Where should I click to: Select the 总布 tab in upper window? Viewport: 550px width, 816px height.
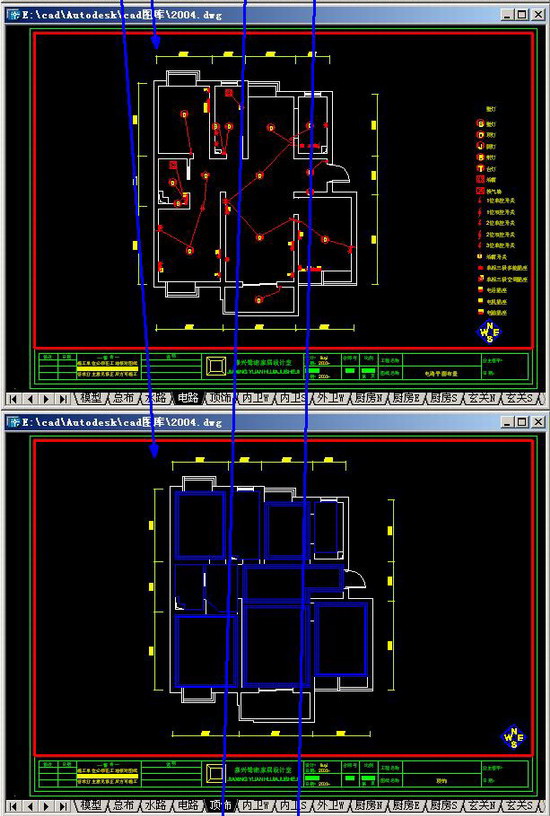coord(123,399)
